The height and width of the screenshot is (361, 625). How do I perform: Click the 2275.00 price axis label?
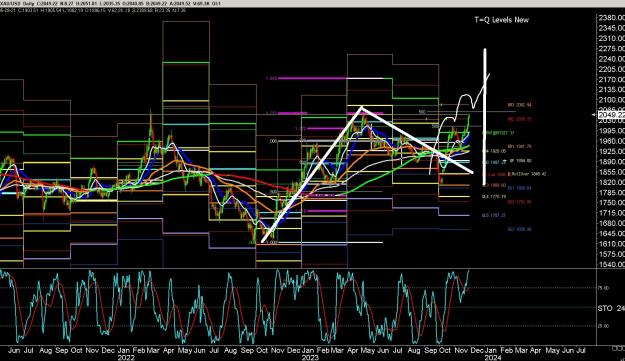tap(611, 49)
